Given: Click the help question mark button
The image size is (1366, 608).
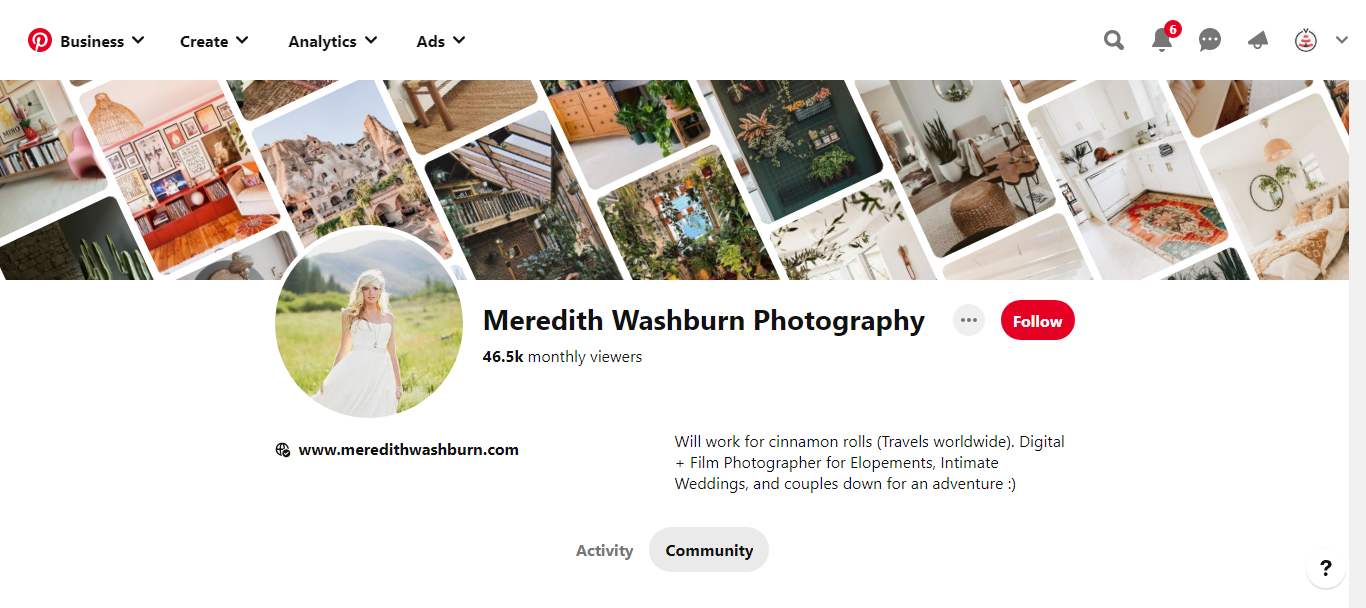Looking at the screenshot, I should coord(1326,568).
